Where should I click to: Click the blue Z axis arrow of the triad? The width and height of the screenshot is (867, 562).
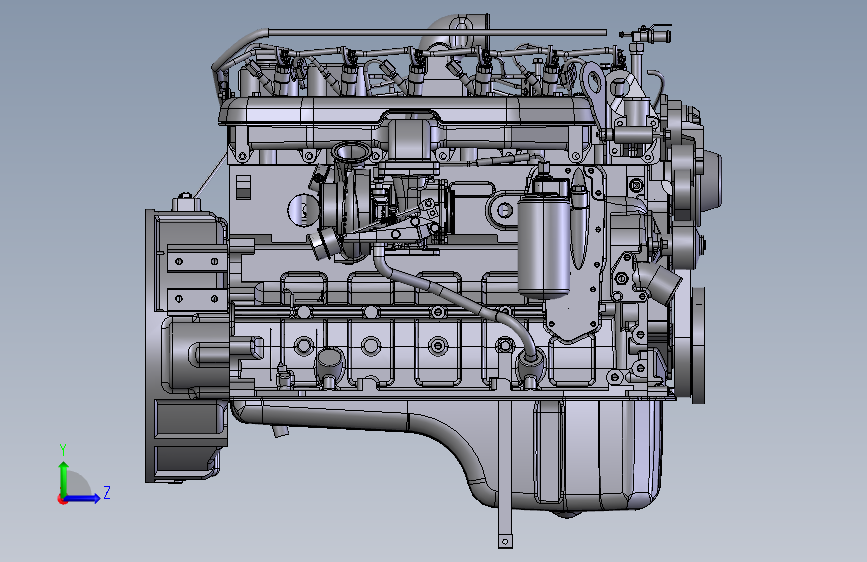[83, 498]
